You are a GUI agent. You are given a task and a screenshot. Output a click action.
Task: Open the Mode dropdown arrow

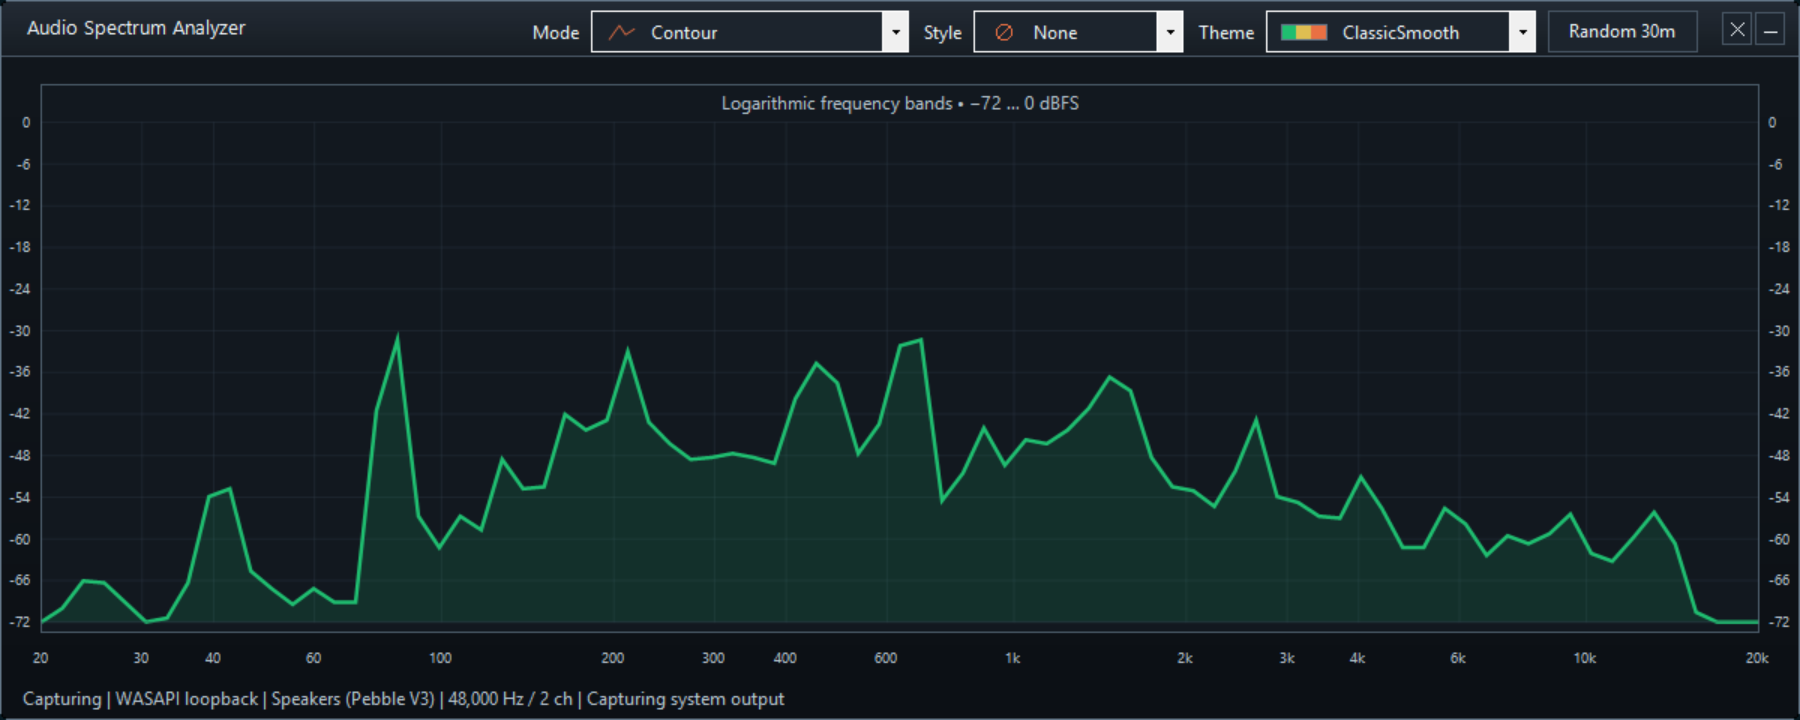pyautogui.click(x=896, y=32)
